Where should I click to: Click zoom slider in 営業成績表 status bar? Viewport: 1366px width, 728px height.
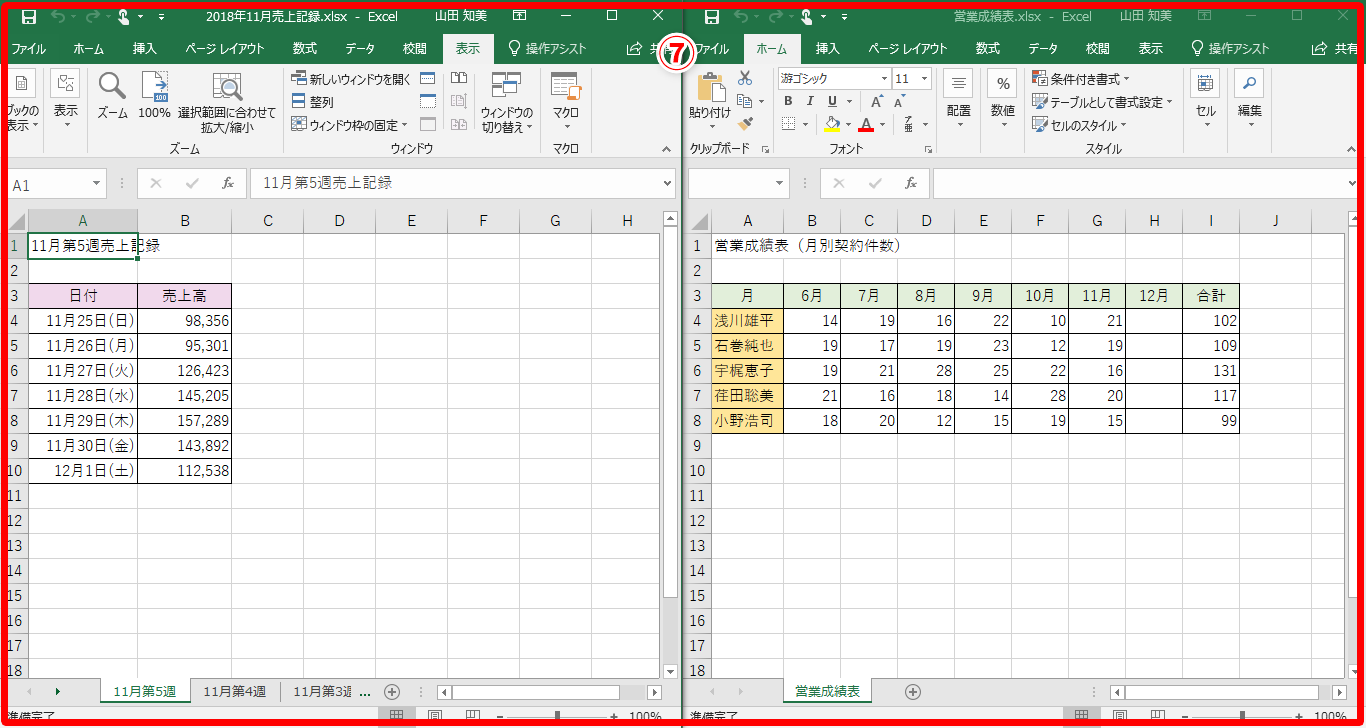coord(1242,717)
